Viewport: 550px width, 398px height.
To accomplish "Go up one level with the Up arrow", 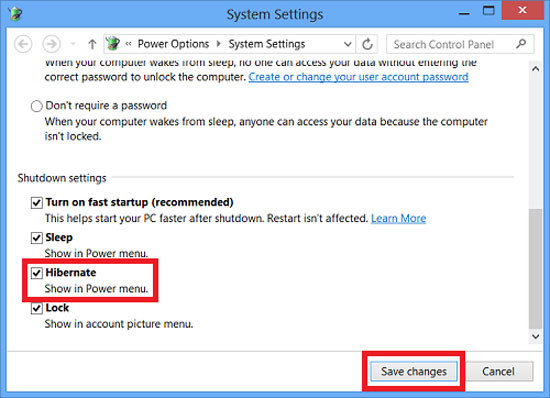I will click(92, 45).
